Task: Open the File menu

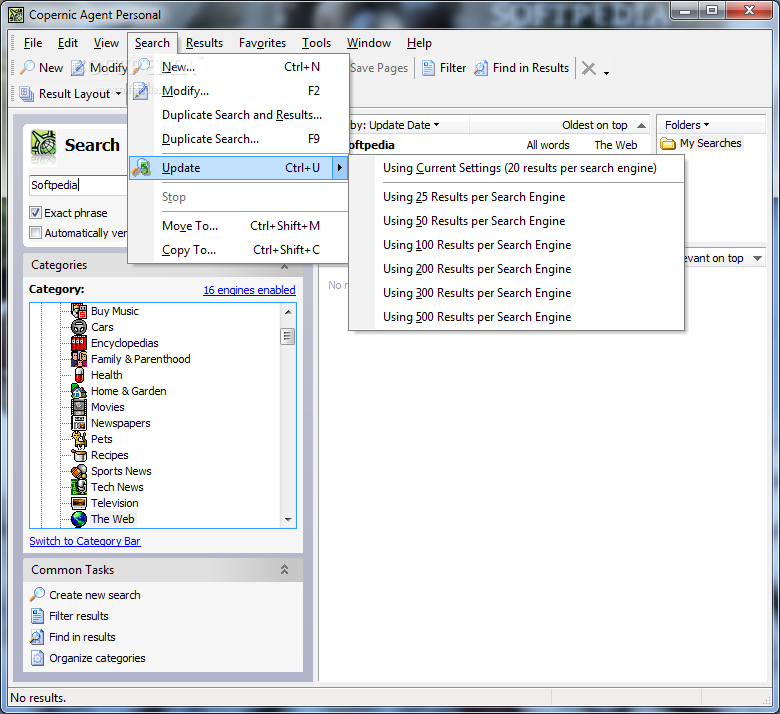Action: pyautogui.click(x=33, y=43)
